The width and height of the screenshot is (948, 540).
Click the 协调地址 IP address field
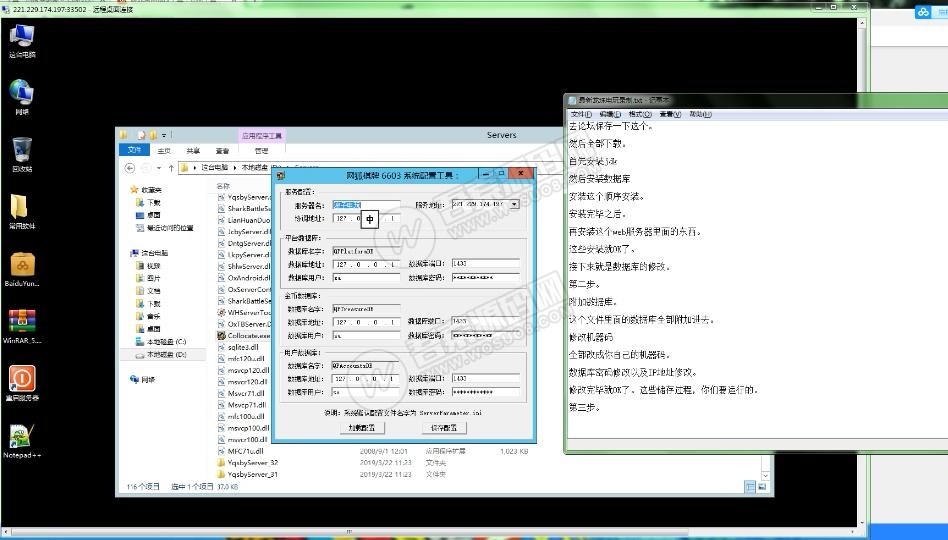(x=366, y=218)
